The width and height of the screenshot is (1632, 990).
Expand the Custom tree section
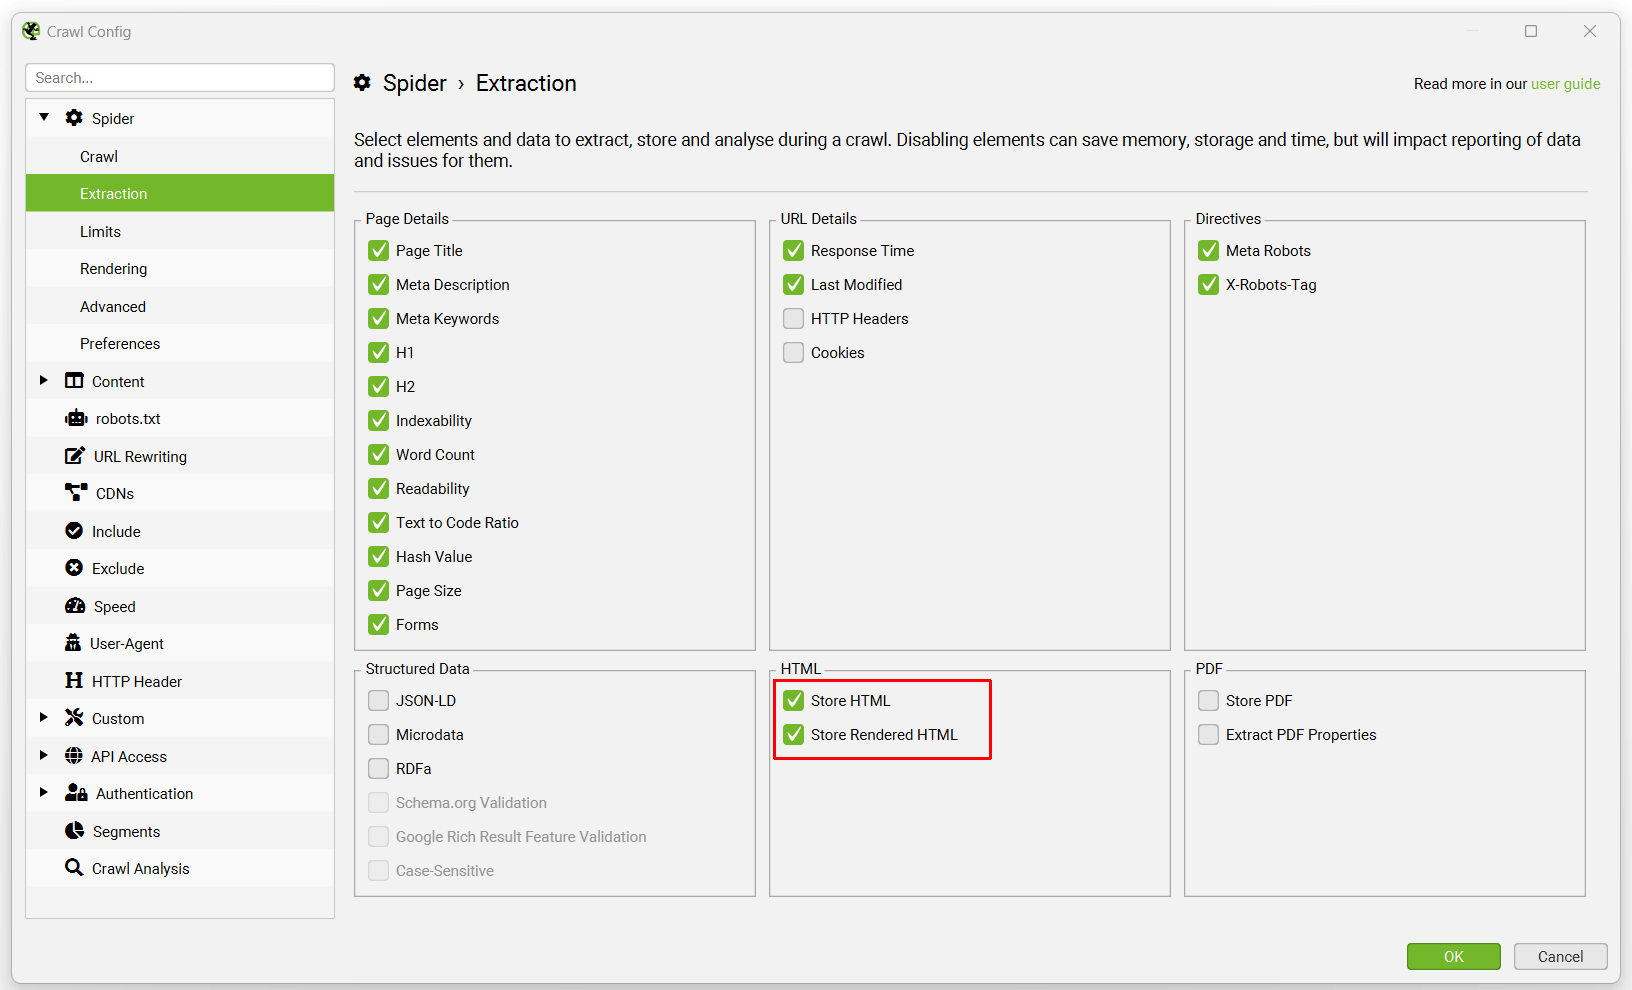tap(43, 717)
